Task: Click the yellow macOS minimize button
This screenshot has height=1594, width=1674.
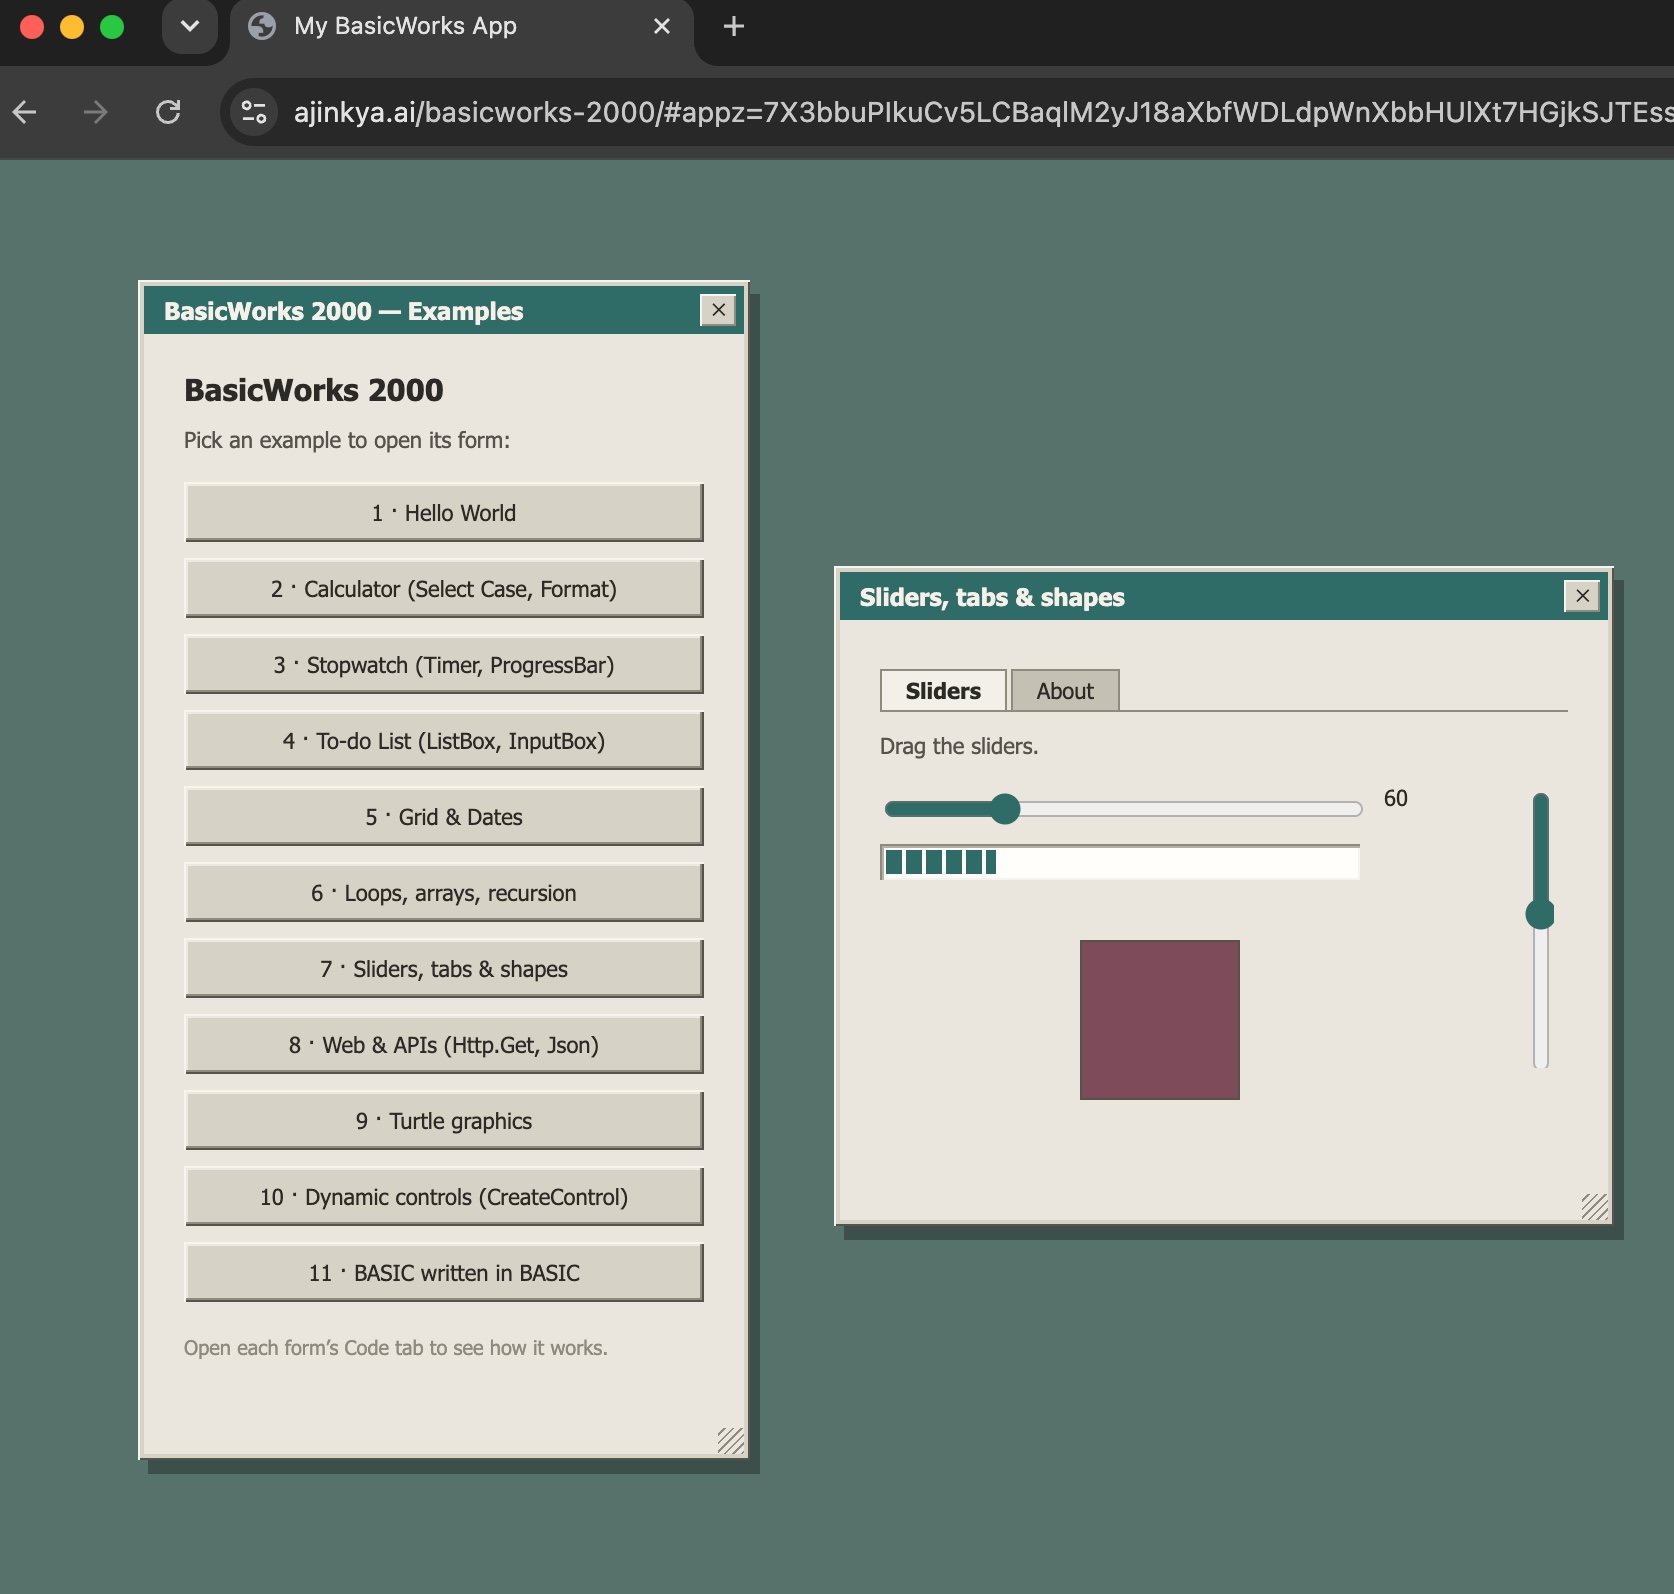Action: [x=72, y=27]
